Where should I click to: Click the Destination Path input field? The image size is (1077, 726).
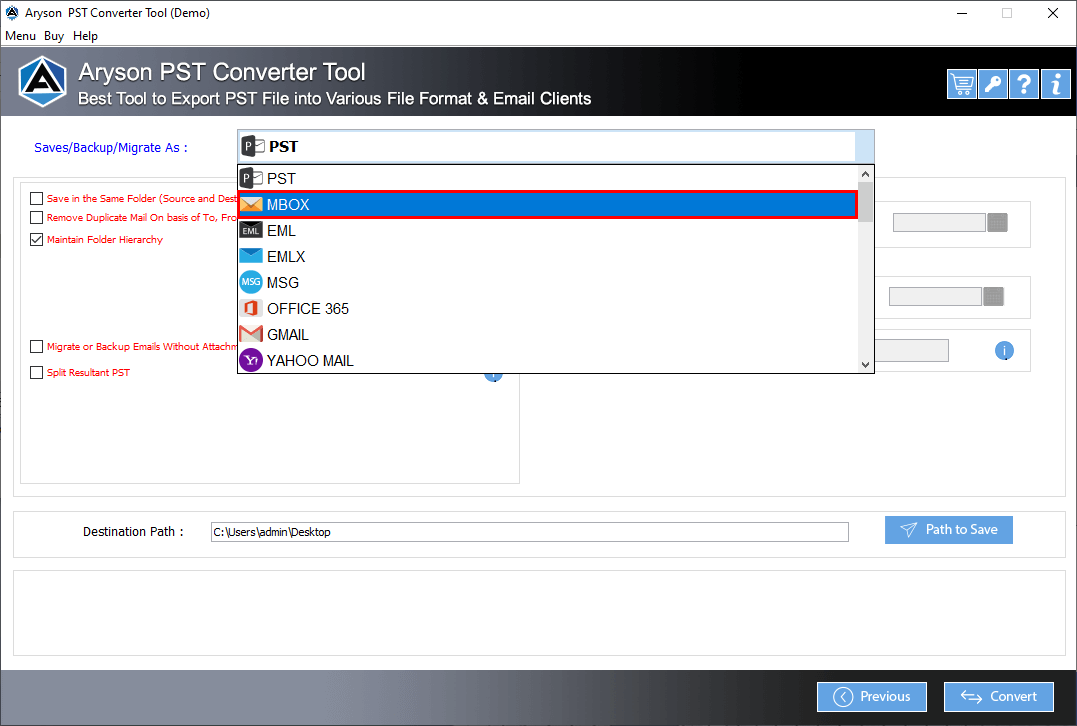pos(530,532)
